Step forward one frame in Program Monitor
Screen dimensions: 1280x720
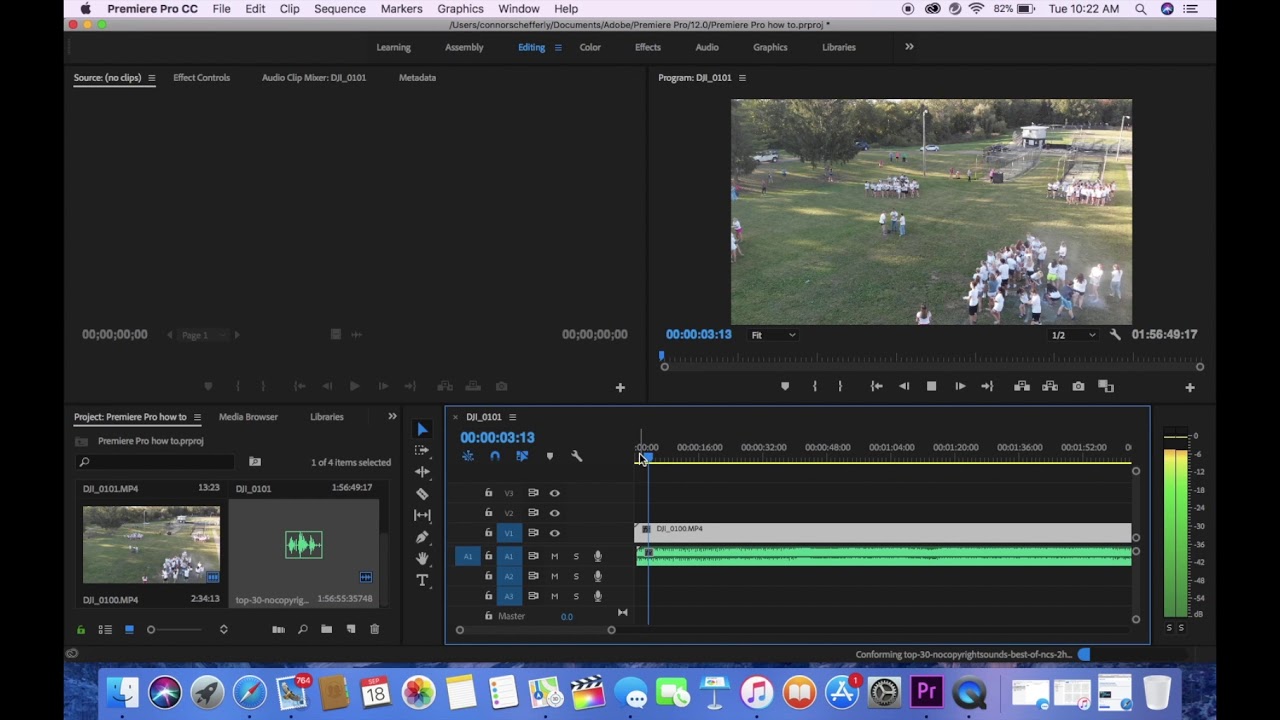point(960,386)
